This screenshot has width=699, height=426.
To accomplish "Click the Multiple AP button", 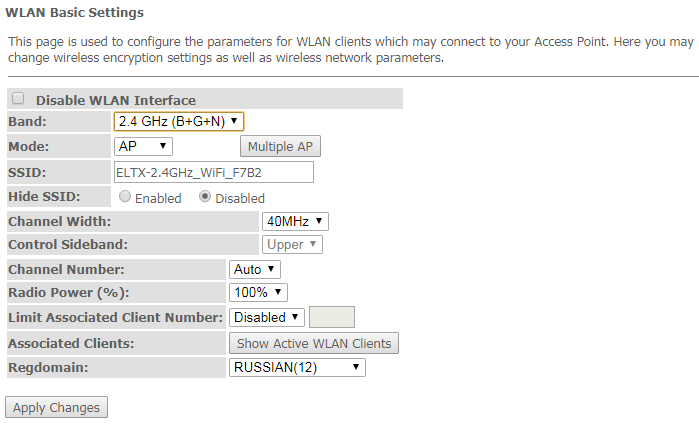I will 280,147.
